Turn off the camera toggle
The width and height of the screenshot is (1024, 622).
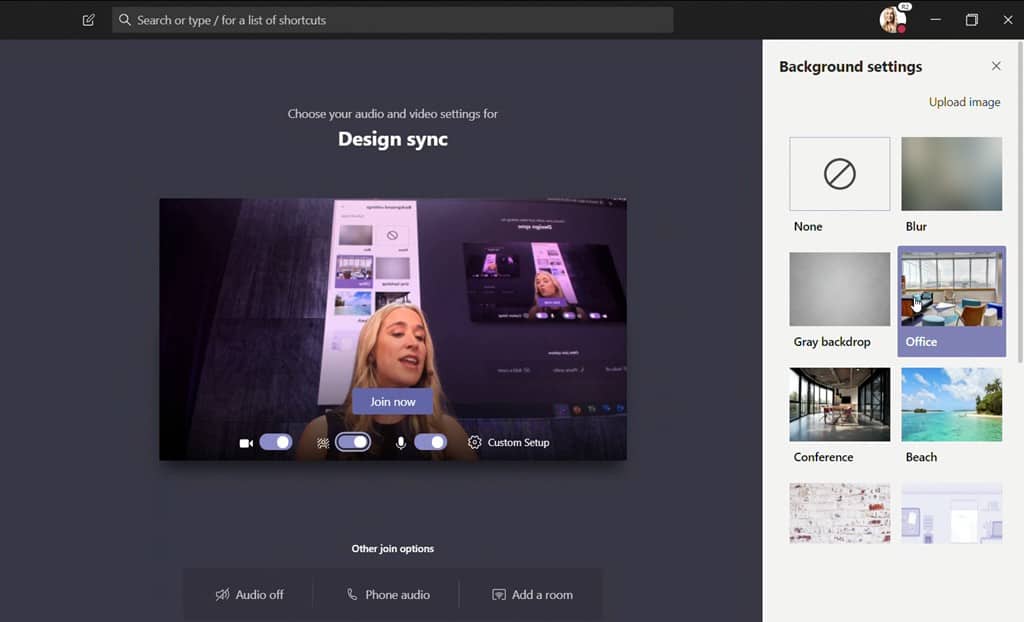coord(276,442)
